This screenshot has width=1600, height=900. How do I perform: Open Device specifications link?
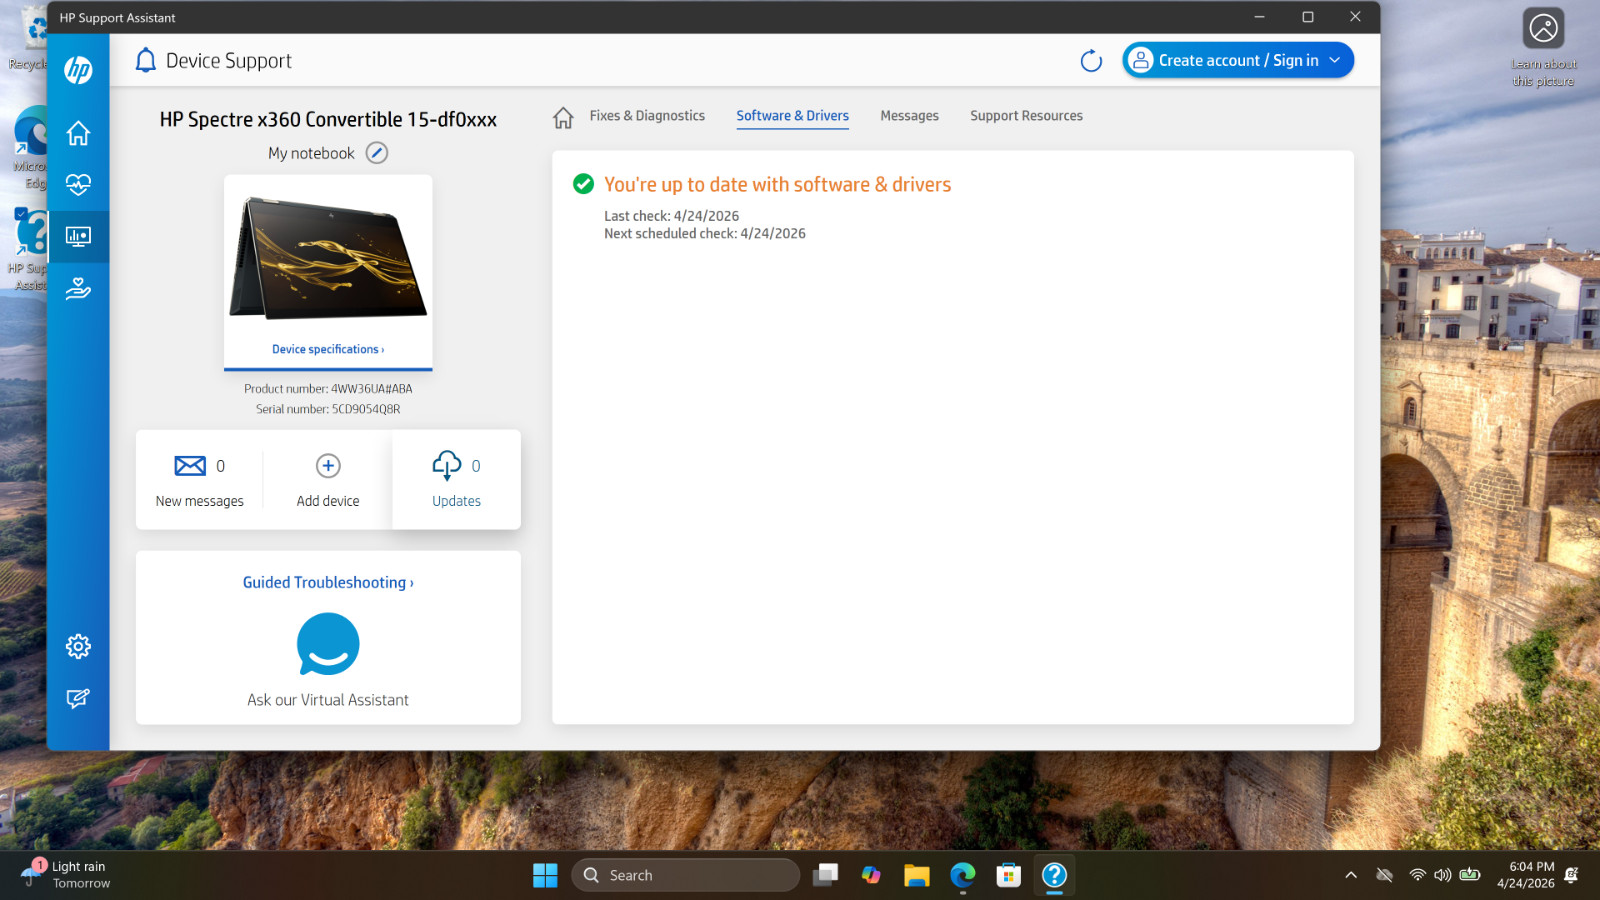tap(328, 349)
